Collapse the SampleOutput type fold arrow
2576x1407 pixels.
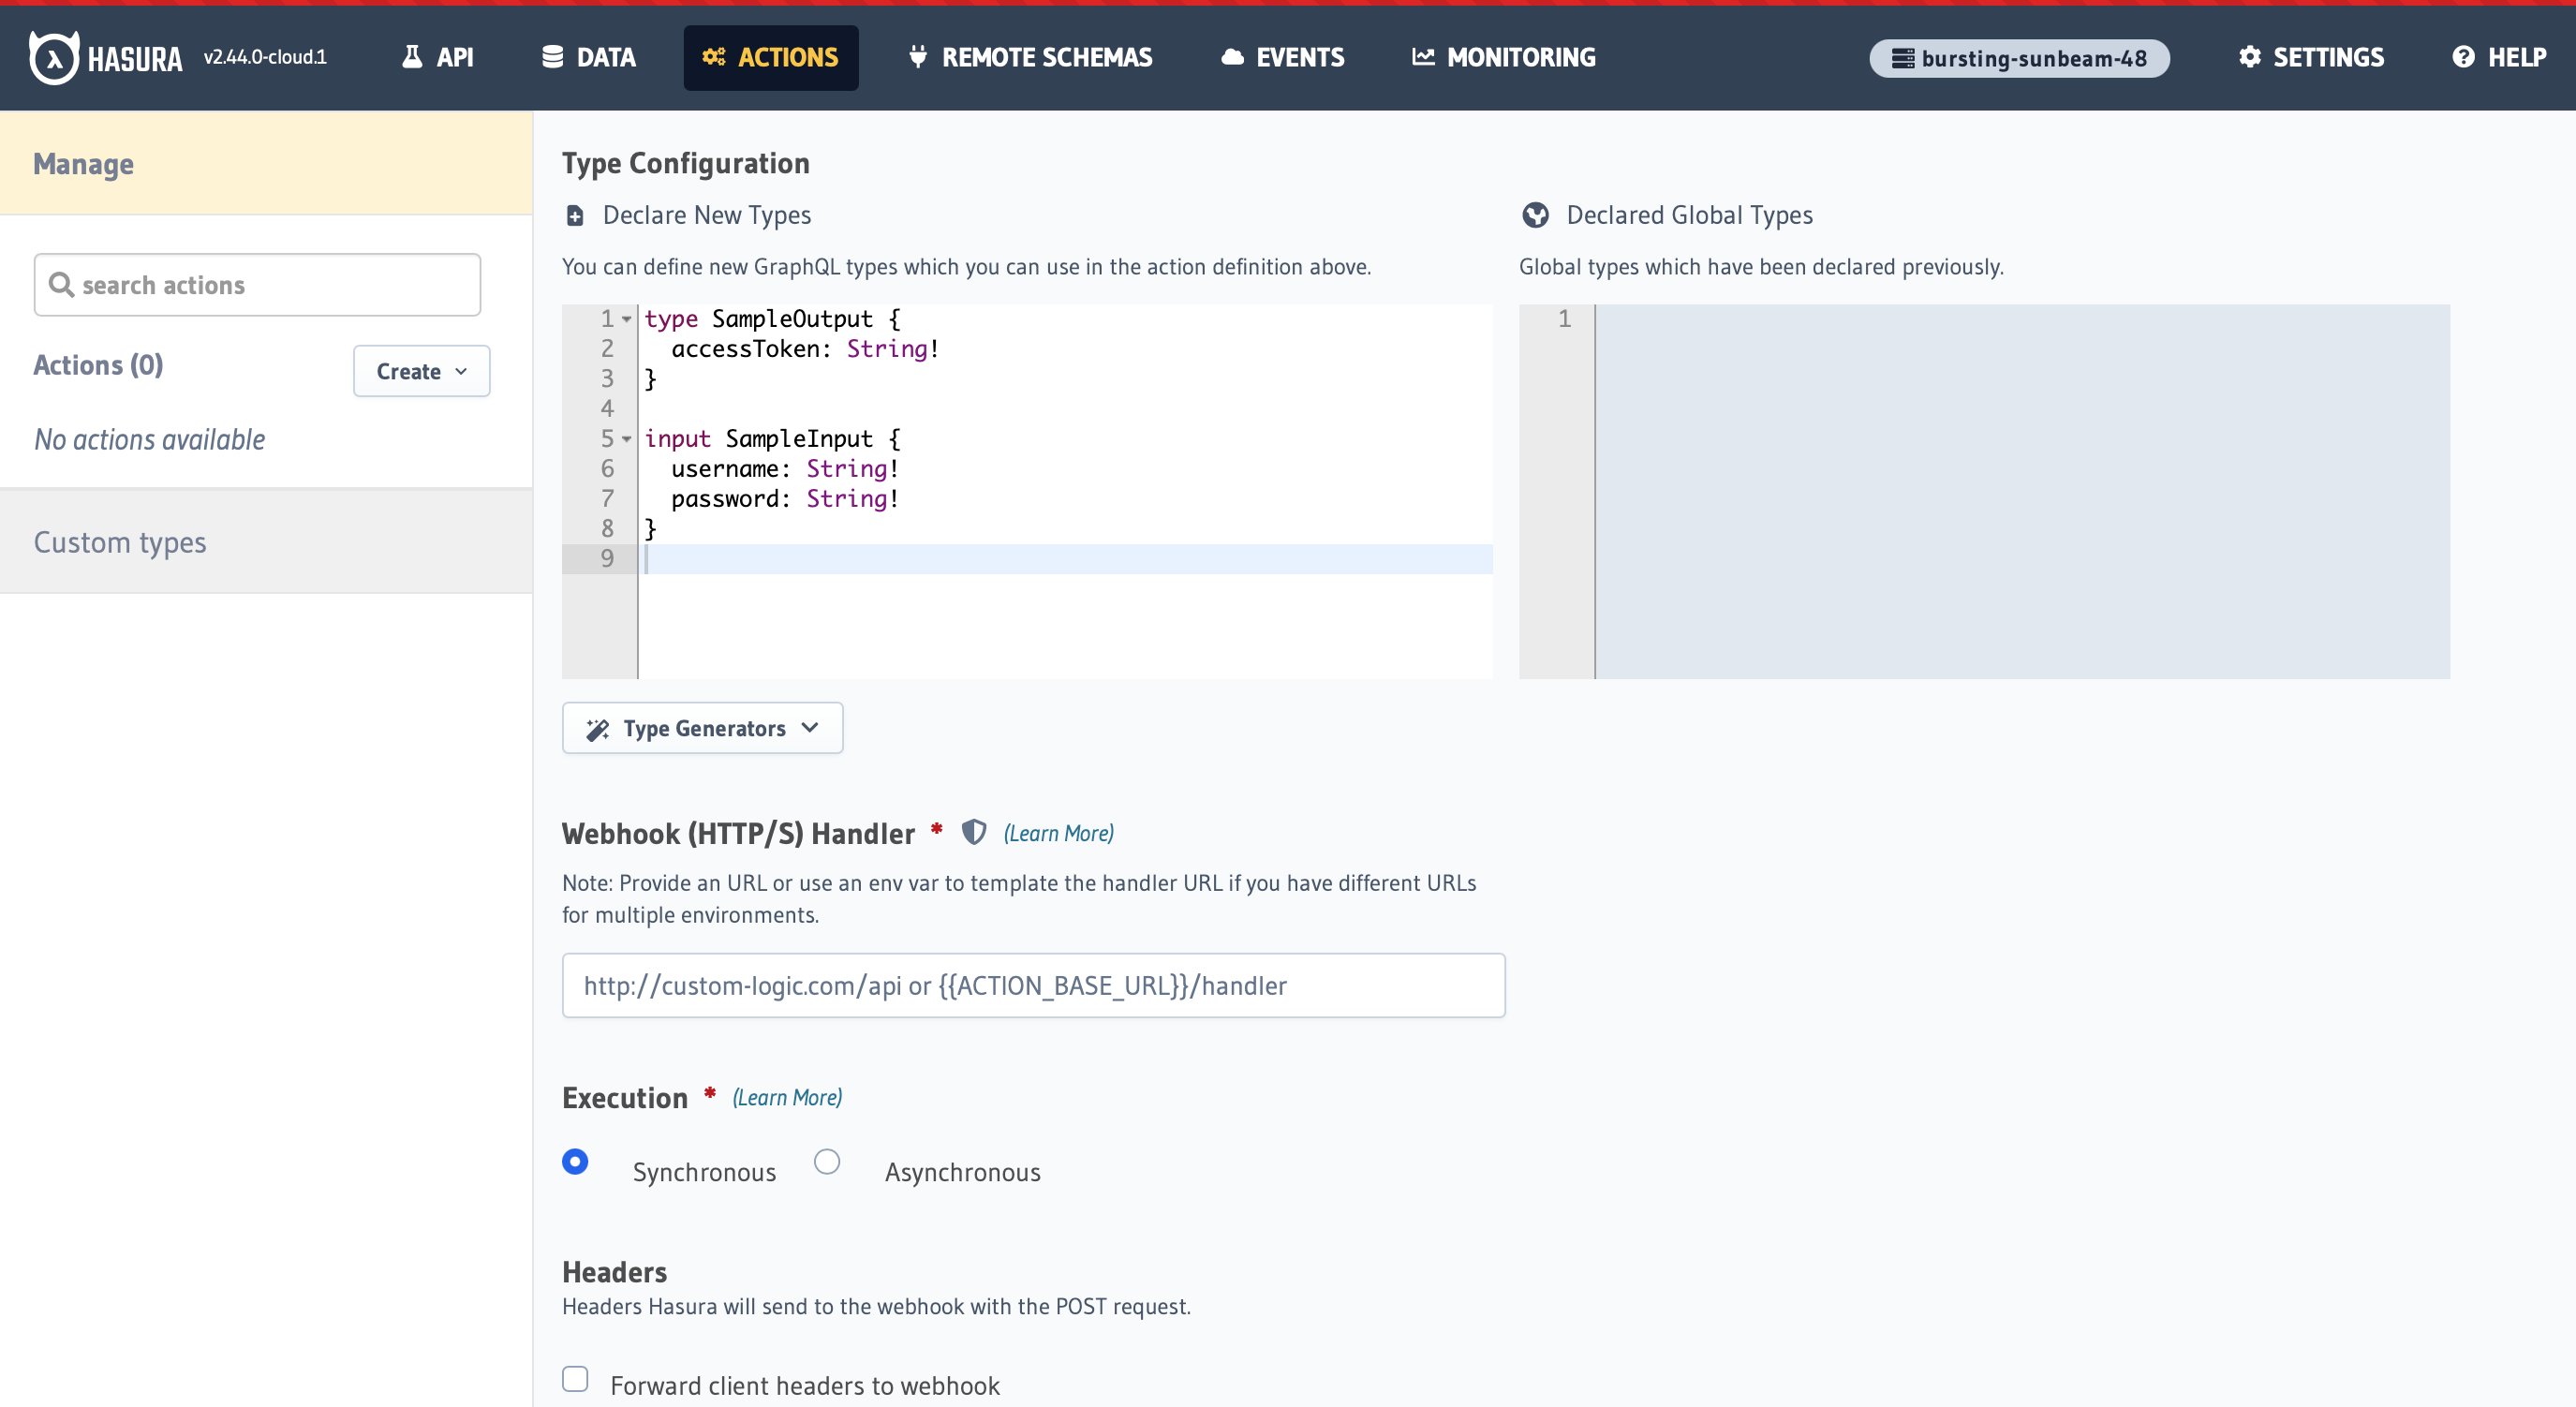click(627, 319)
